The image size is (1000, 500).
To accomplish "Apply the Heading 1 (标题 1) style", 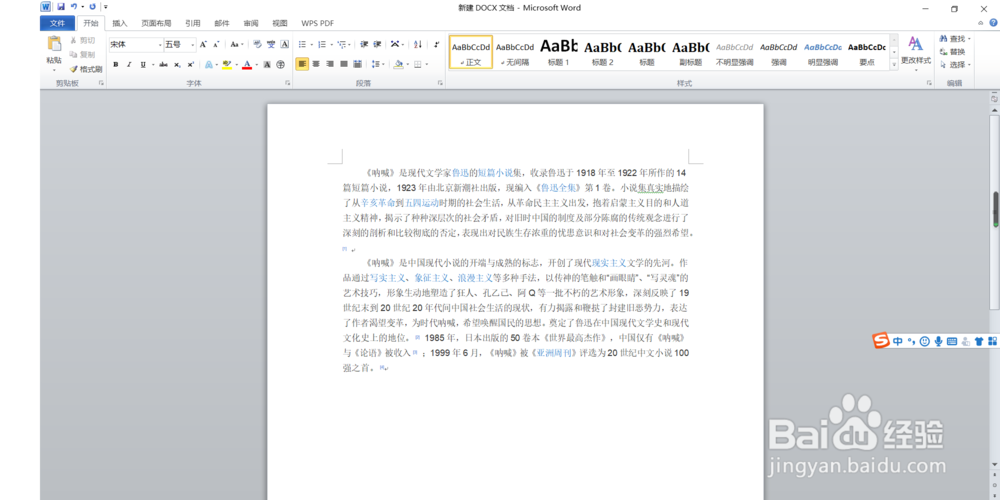I will [x=559, y=52].
